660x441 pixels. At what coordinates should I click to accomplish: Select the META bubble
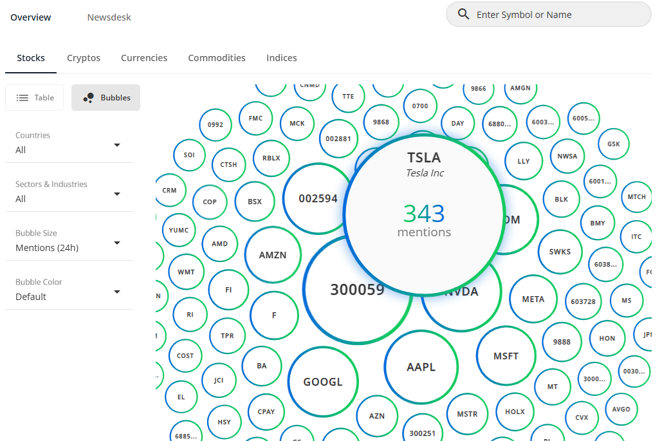[533, 299]
